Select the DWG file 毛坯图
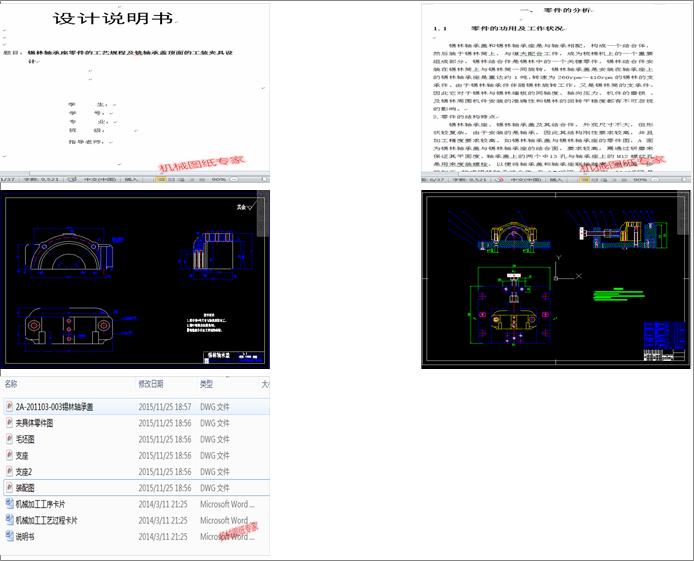The width and height of the screenshot is (694, 561). point(136,439)
